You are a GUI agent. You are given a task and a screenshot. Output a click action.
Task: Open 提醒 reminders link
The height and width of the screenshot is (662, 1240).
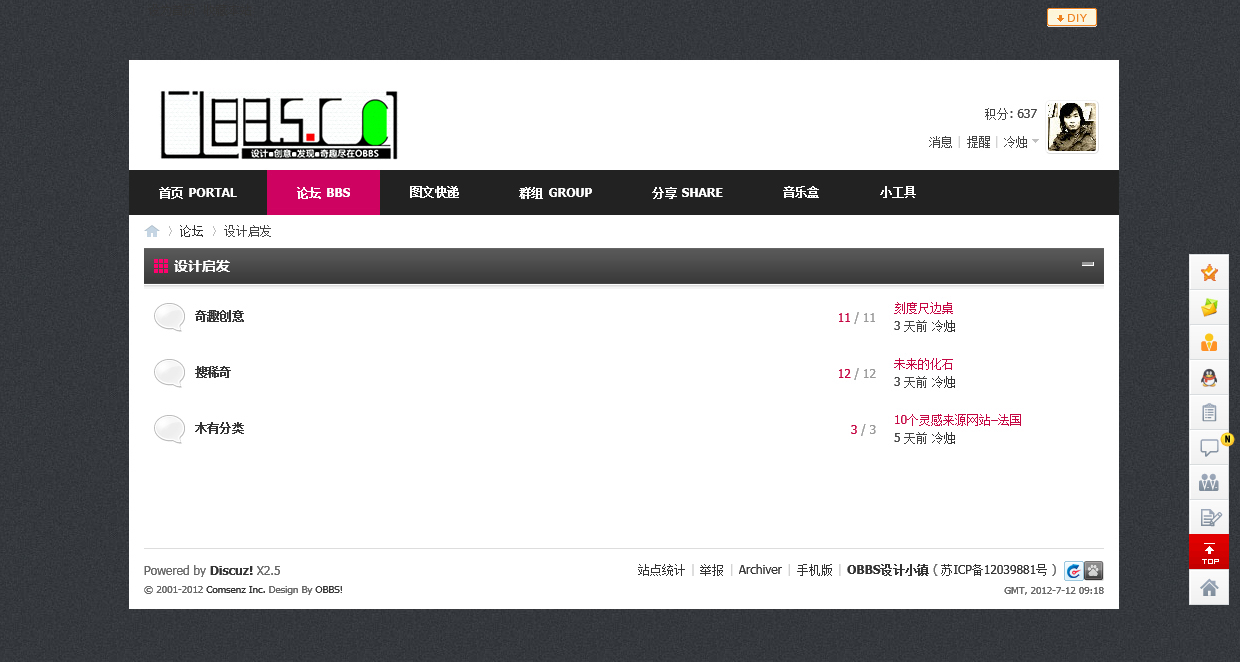[x=978, y=142]
